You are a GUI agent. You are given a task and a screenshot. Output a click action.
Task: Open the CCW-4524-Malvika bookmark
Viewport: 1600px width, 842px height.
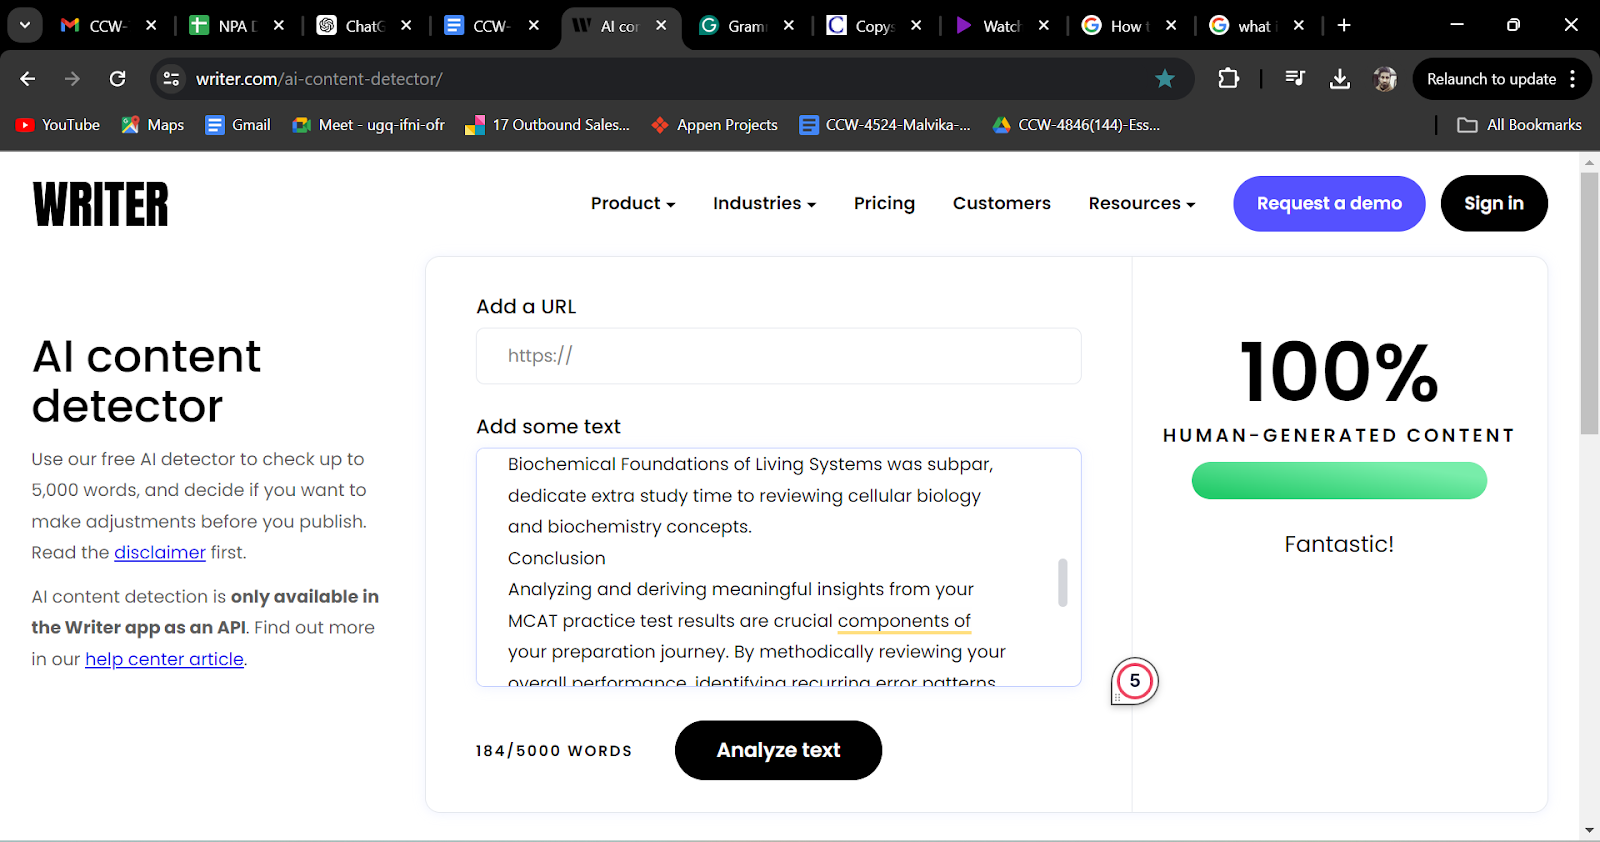coord(885,125)
